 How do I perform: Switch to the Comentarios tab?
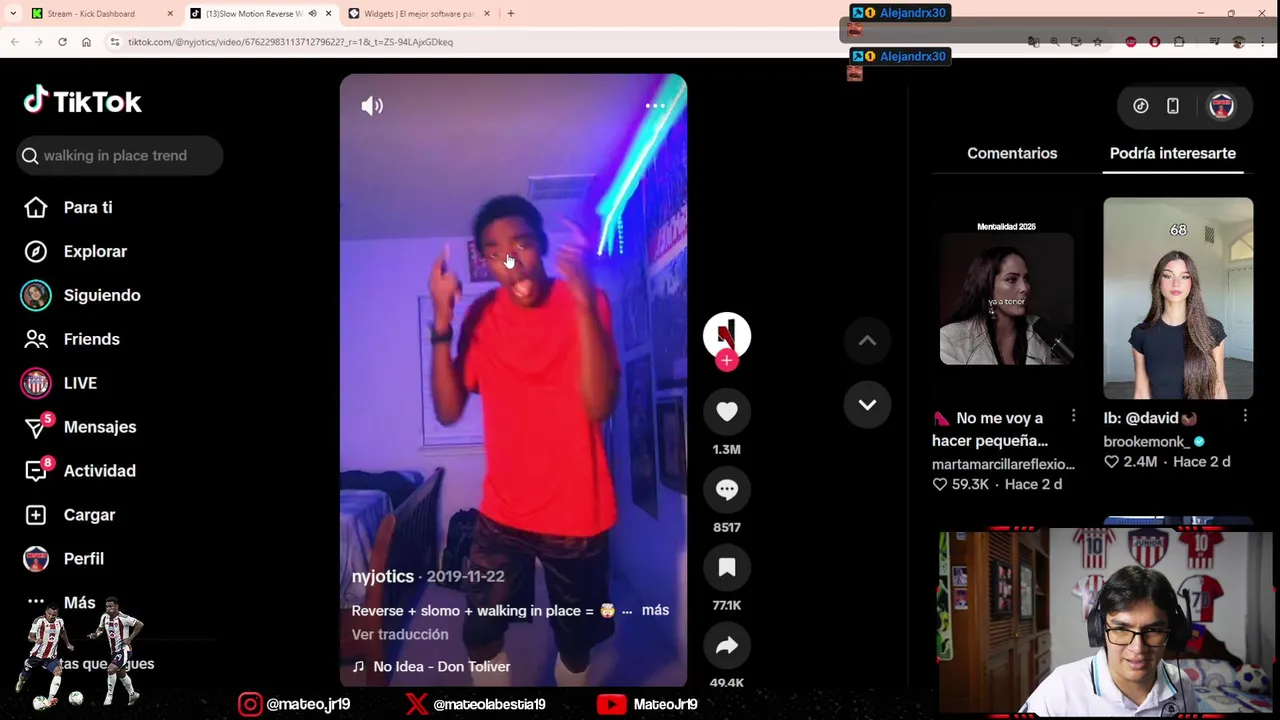1012,153
